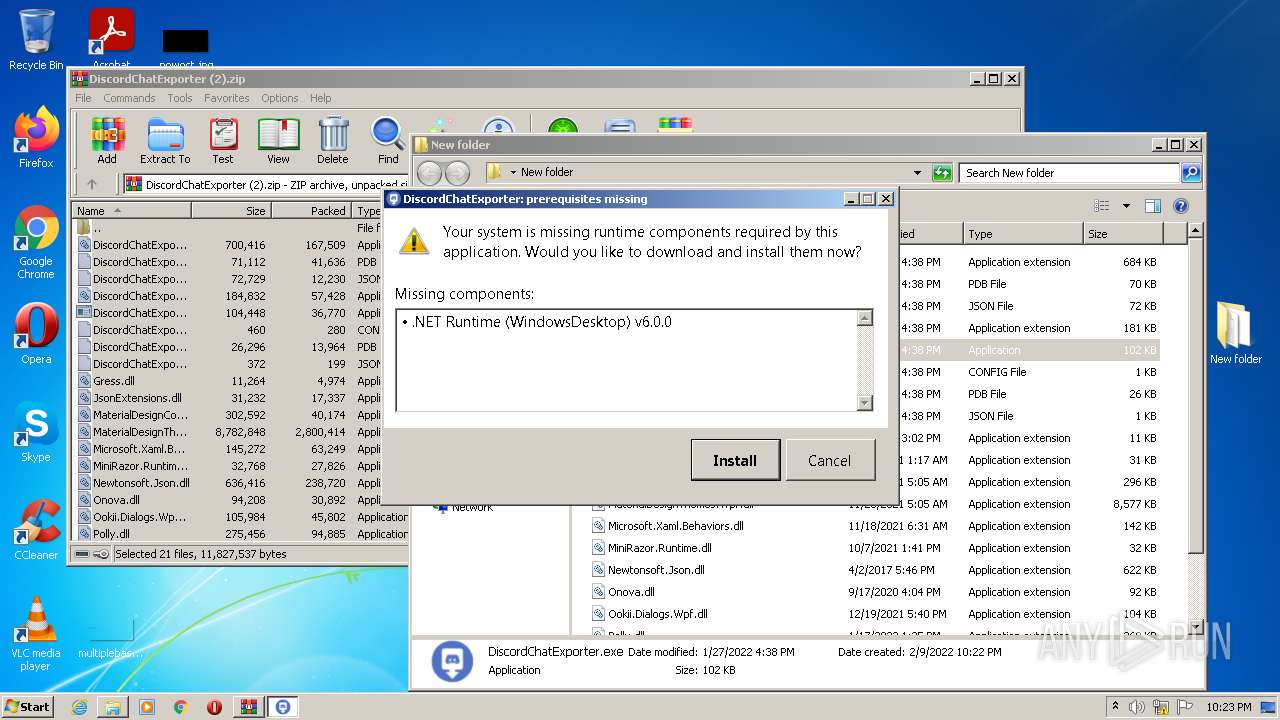Open New folder icon on desktop
Viewport: 1280px width, 720px height.
(x=1236, y=333)
